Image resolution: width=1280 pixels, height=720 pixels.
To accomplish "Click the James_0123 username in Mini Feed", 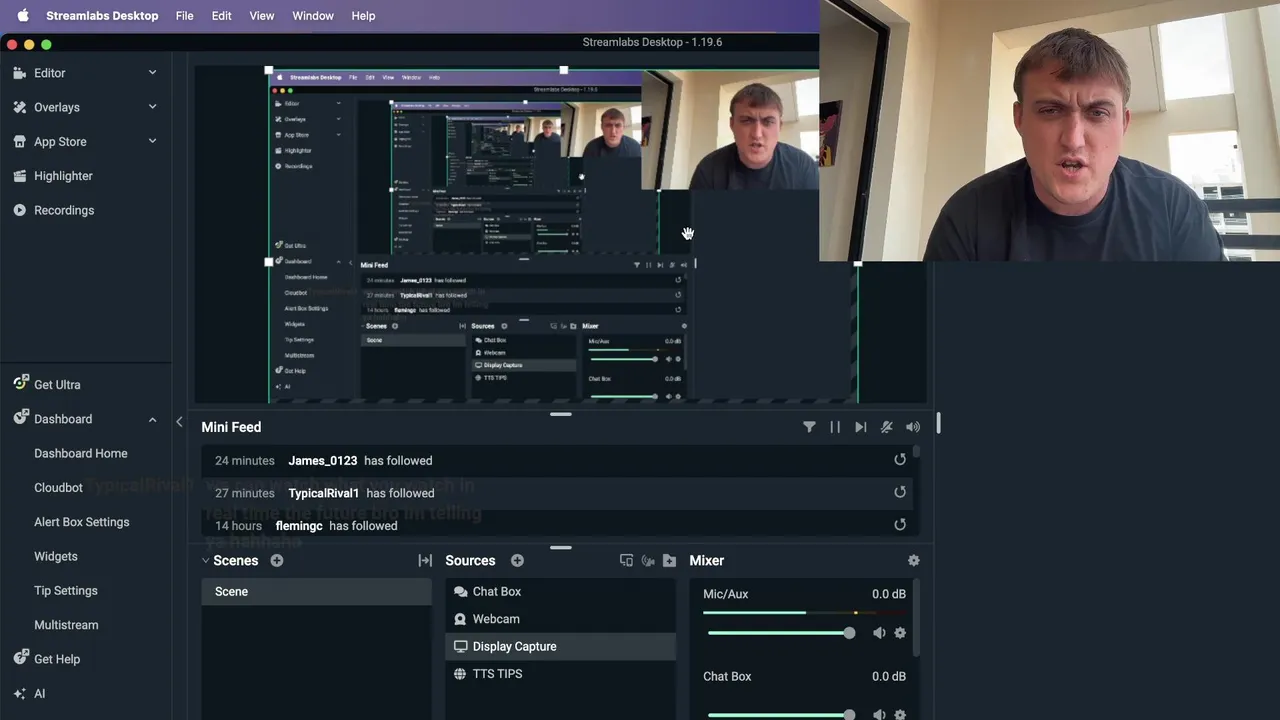I will 322,460.
